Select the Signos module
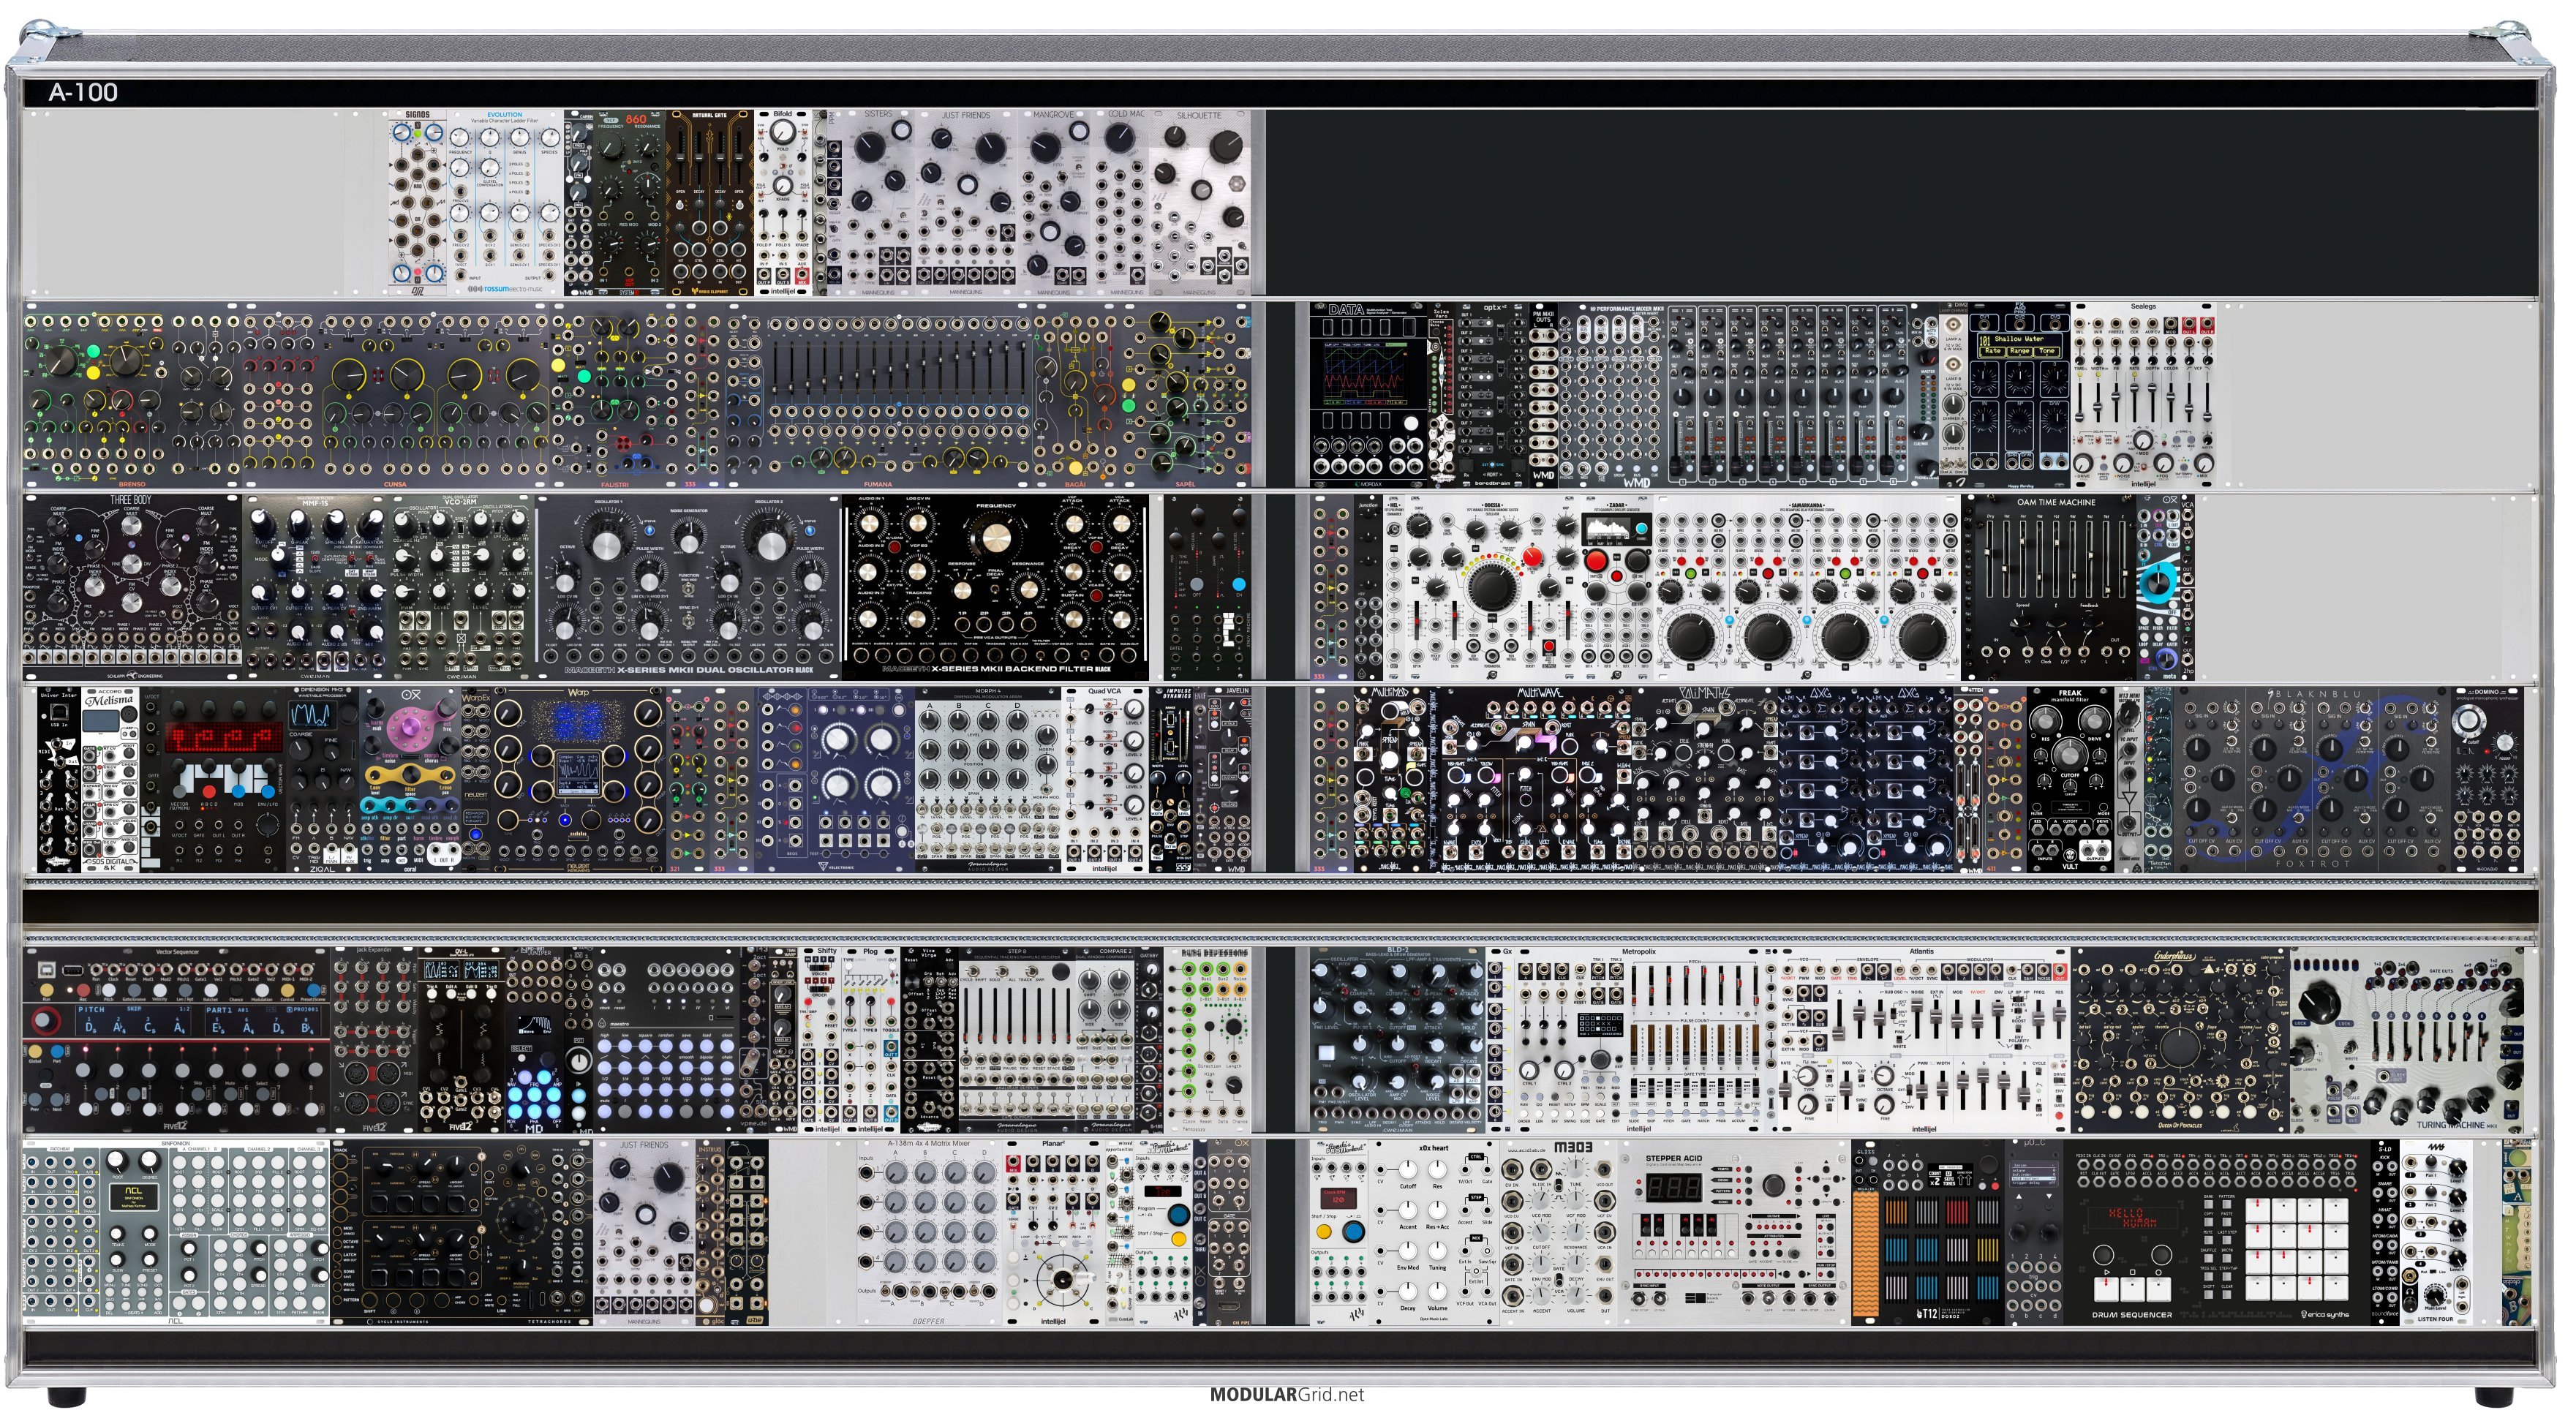 [418, 202]
